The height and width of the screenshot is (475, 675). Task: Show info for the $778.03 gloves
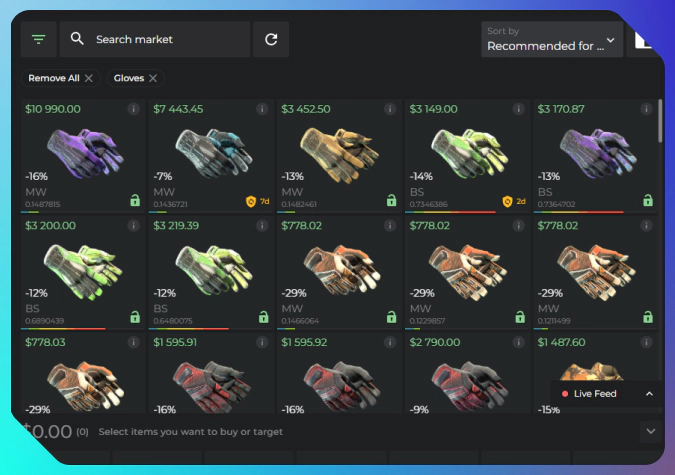coord(133,342)
